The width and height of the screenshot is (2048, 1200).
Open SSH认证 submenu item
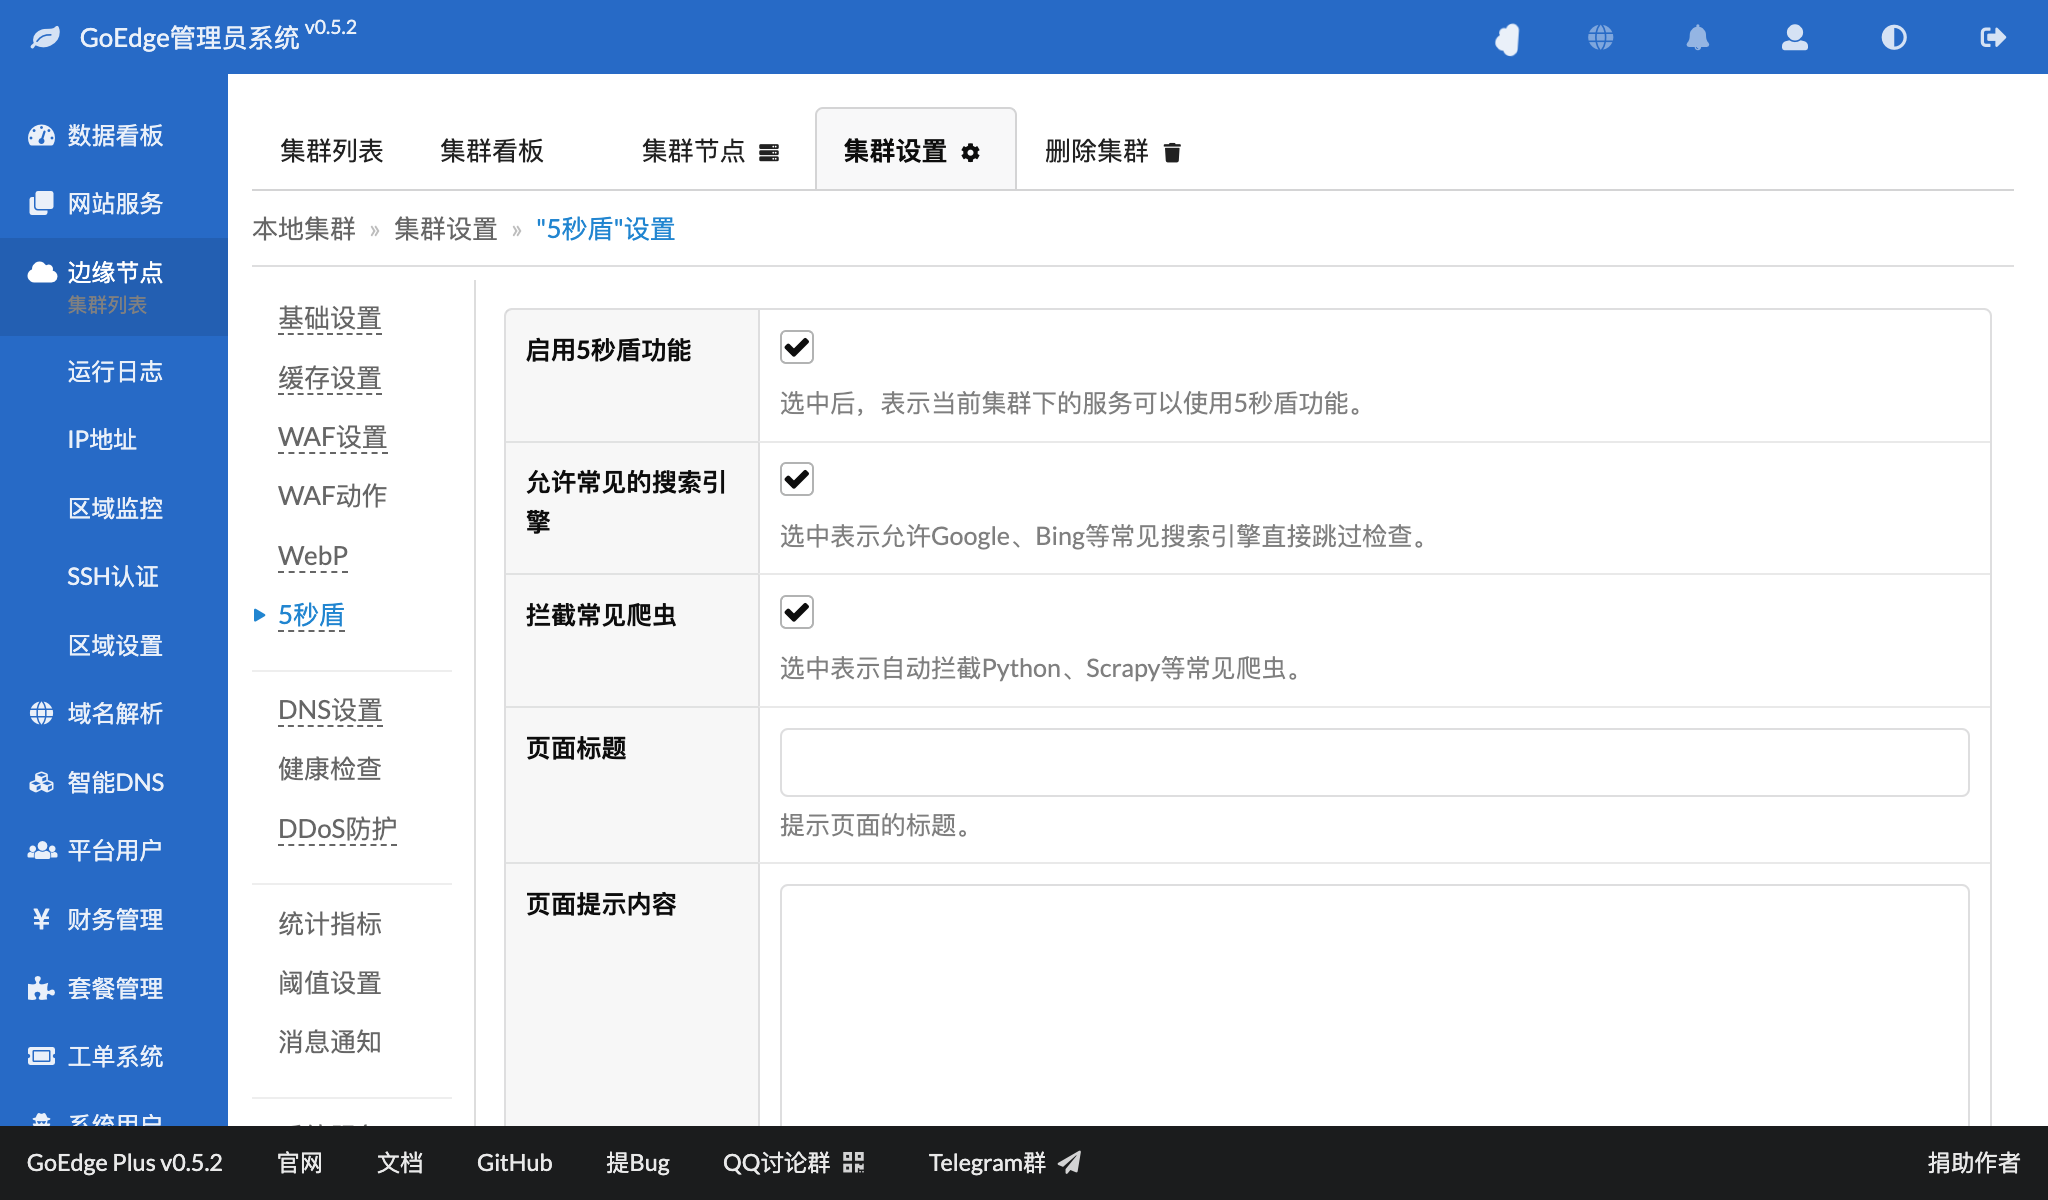[112, 577]
